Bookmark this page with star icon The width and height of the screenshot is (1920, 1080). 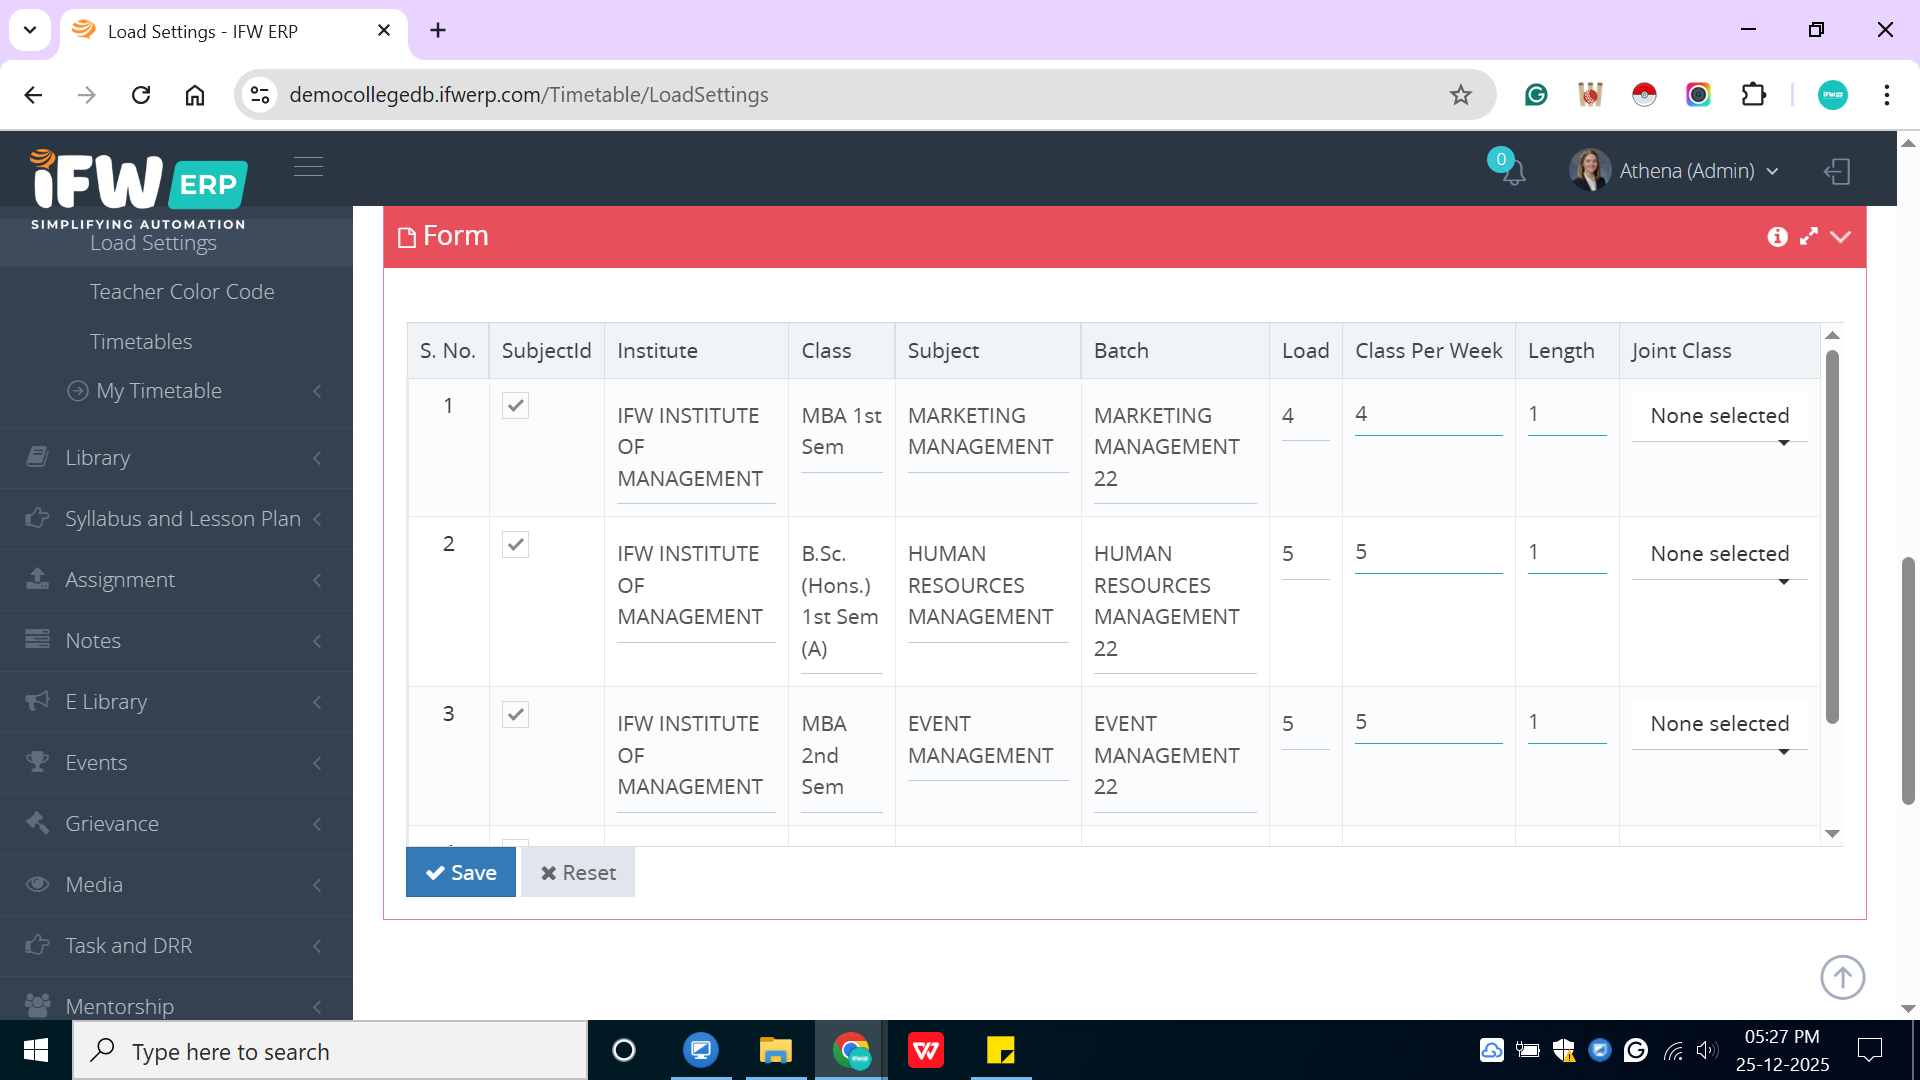point(1461,95)
